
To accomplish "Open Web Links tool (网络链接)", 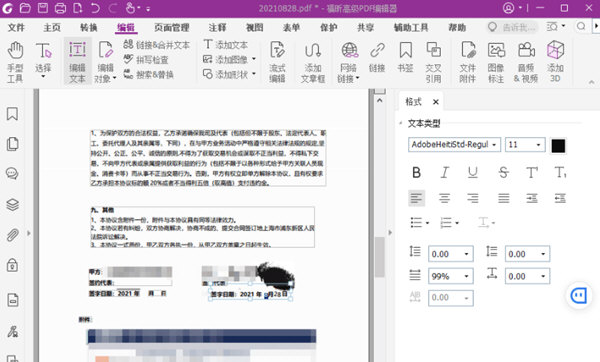I will coord(349,62).
